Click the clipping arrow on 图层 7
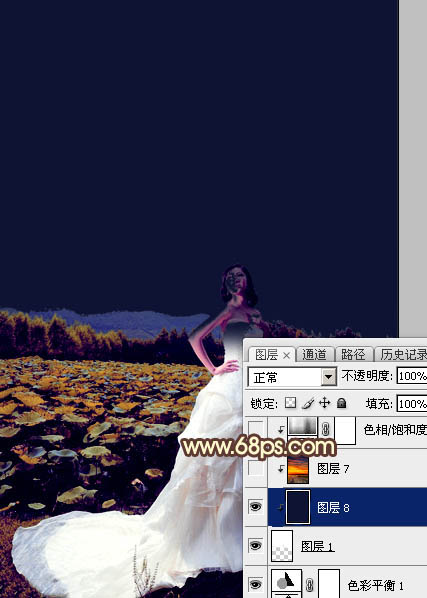The width and height of the screenshot is (427, 598). [x=281, y=469]
